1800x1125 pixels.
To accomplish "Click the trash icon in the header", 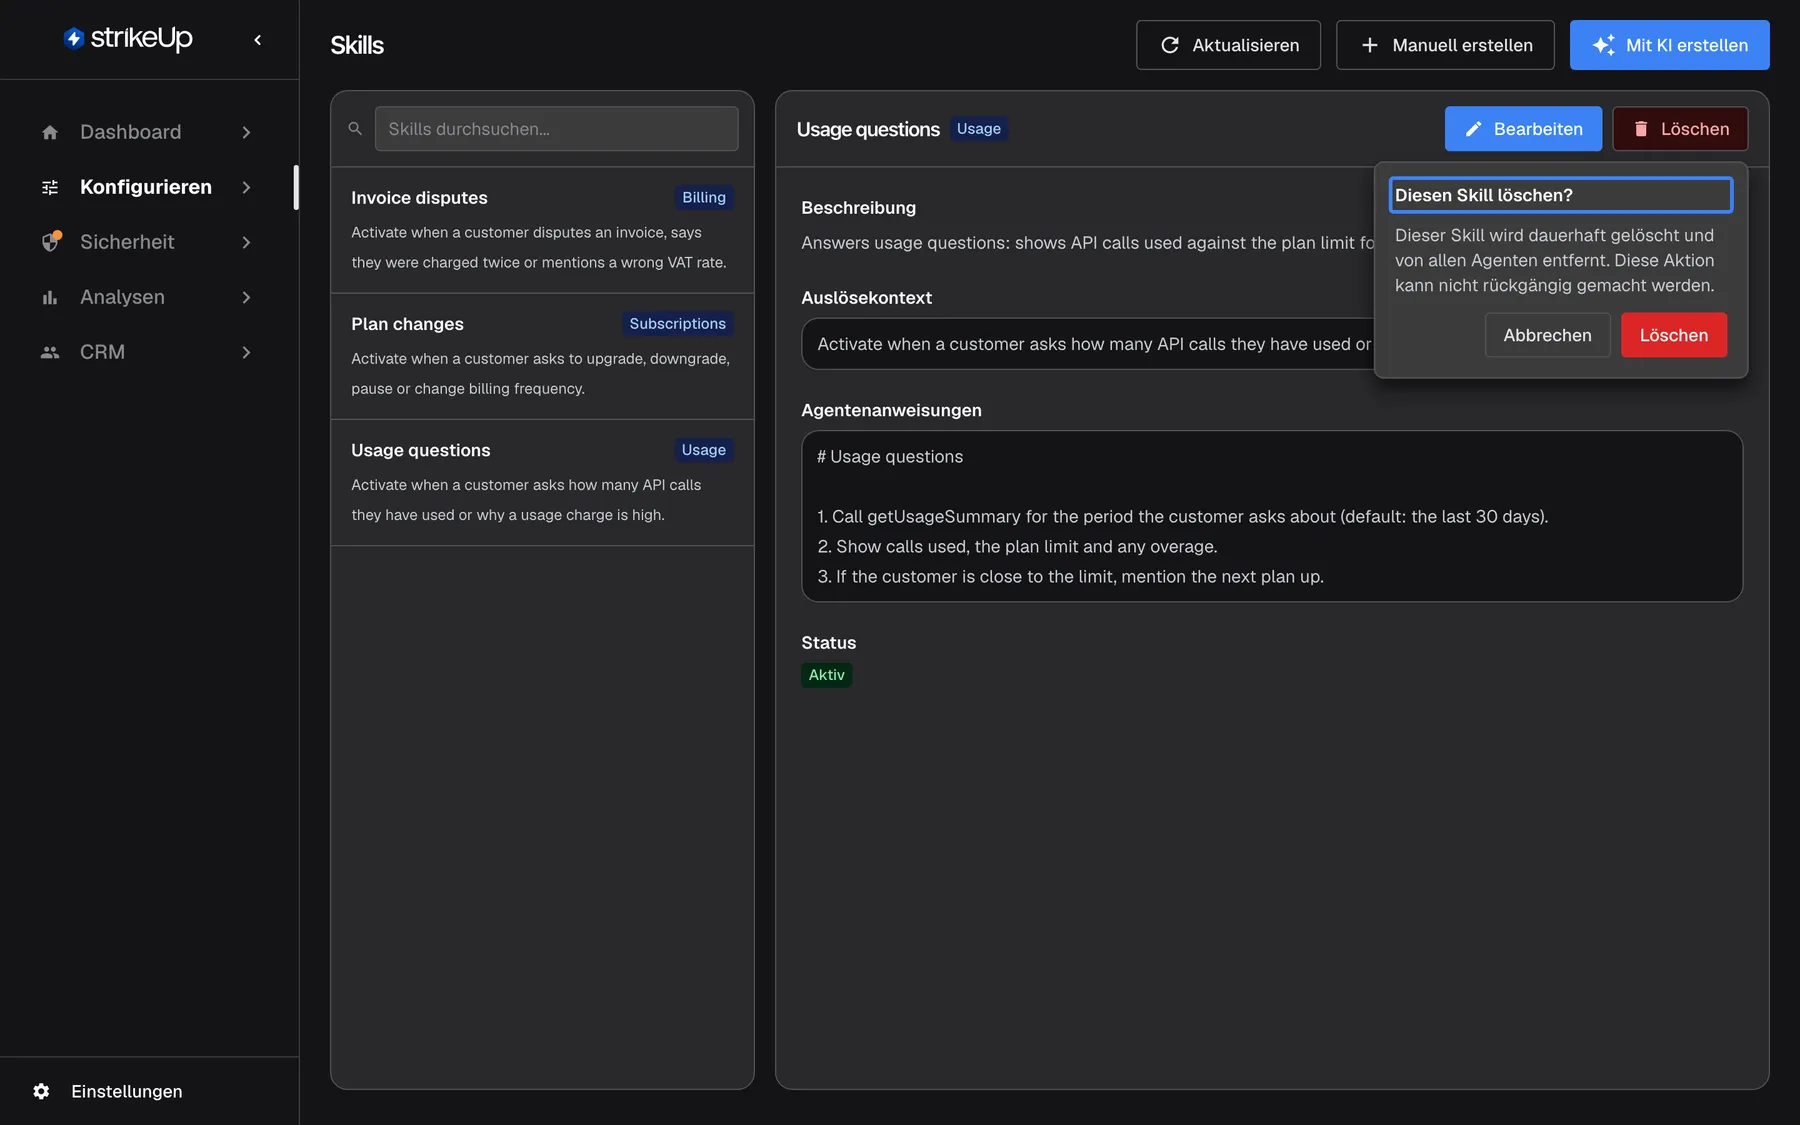I will click(1641, 129).
